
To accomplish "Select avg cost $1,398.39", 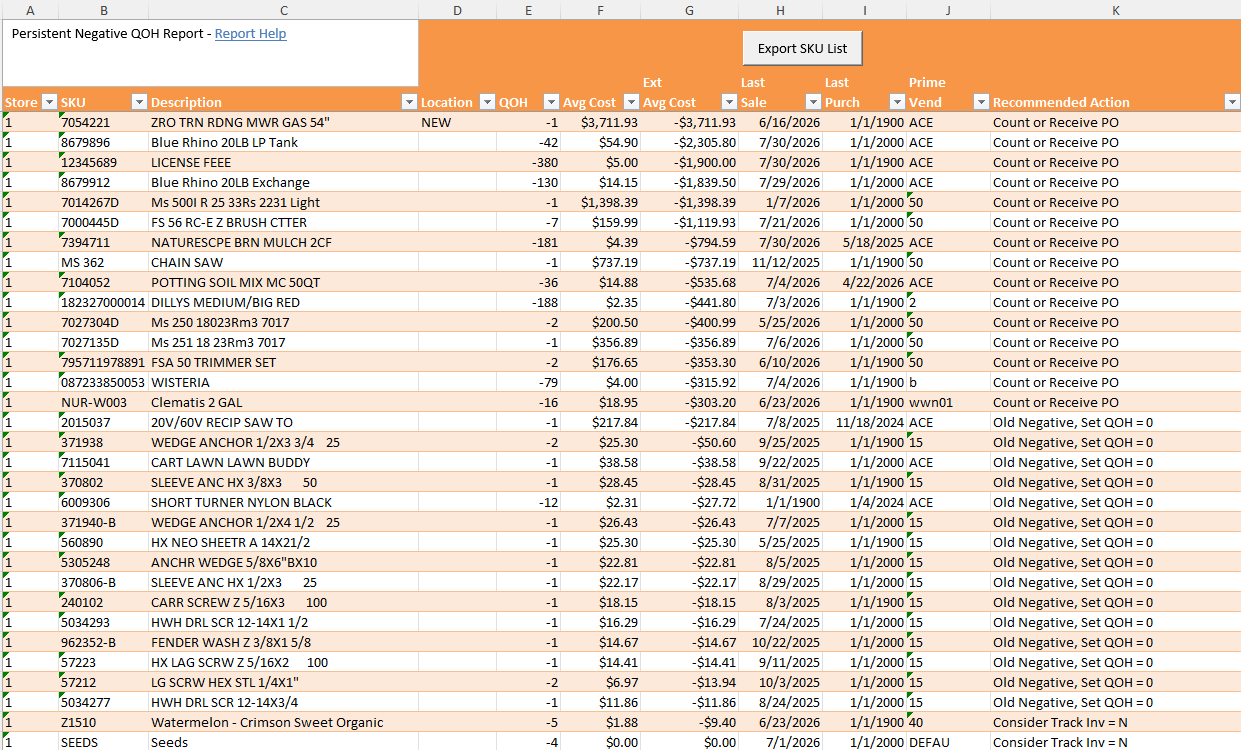I will pyautogui.click(x=600, y=202).
